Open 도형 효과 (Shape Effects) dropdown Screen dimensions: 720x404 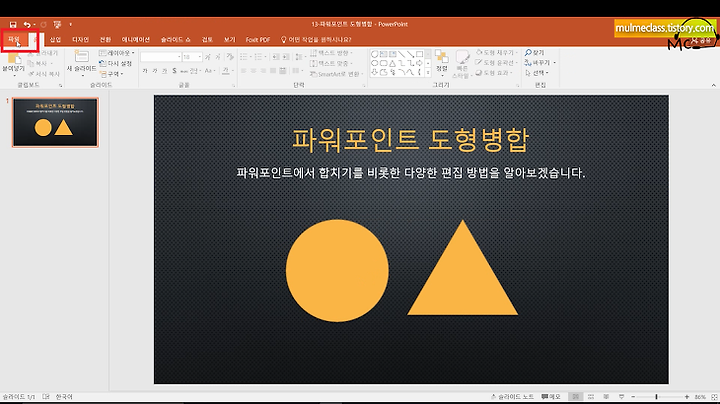tap(493, 73)
